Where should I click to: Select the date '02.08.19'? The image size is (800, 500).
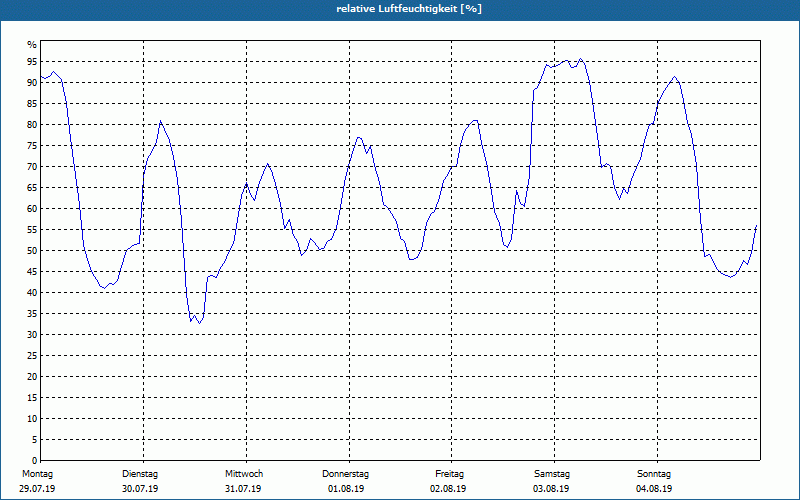click(448, 489)
